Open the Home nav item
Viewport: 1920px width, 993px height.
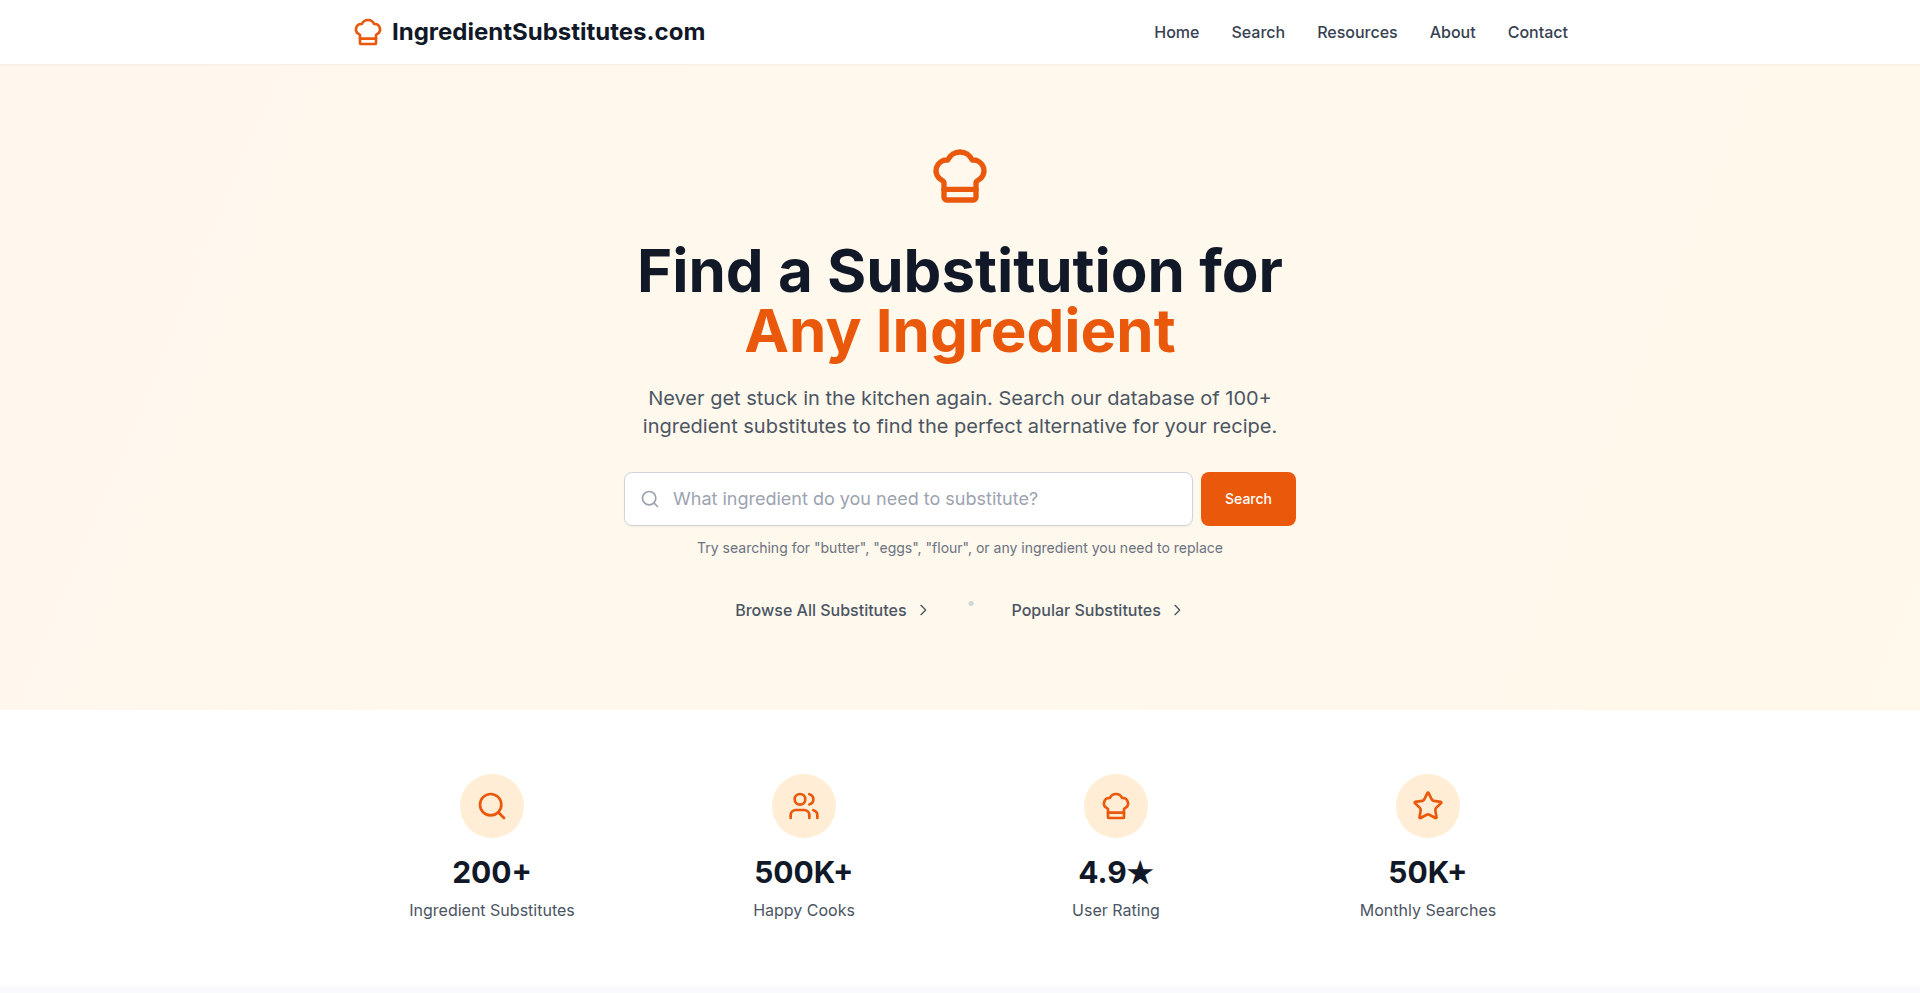pyautogui.click(x=1176, y=32)
